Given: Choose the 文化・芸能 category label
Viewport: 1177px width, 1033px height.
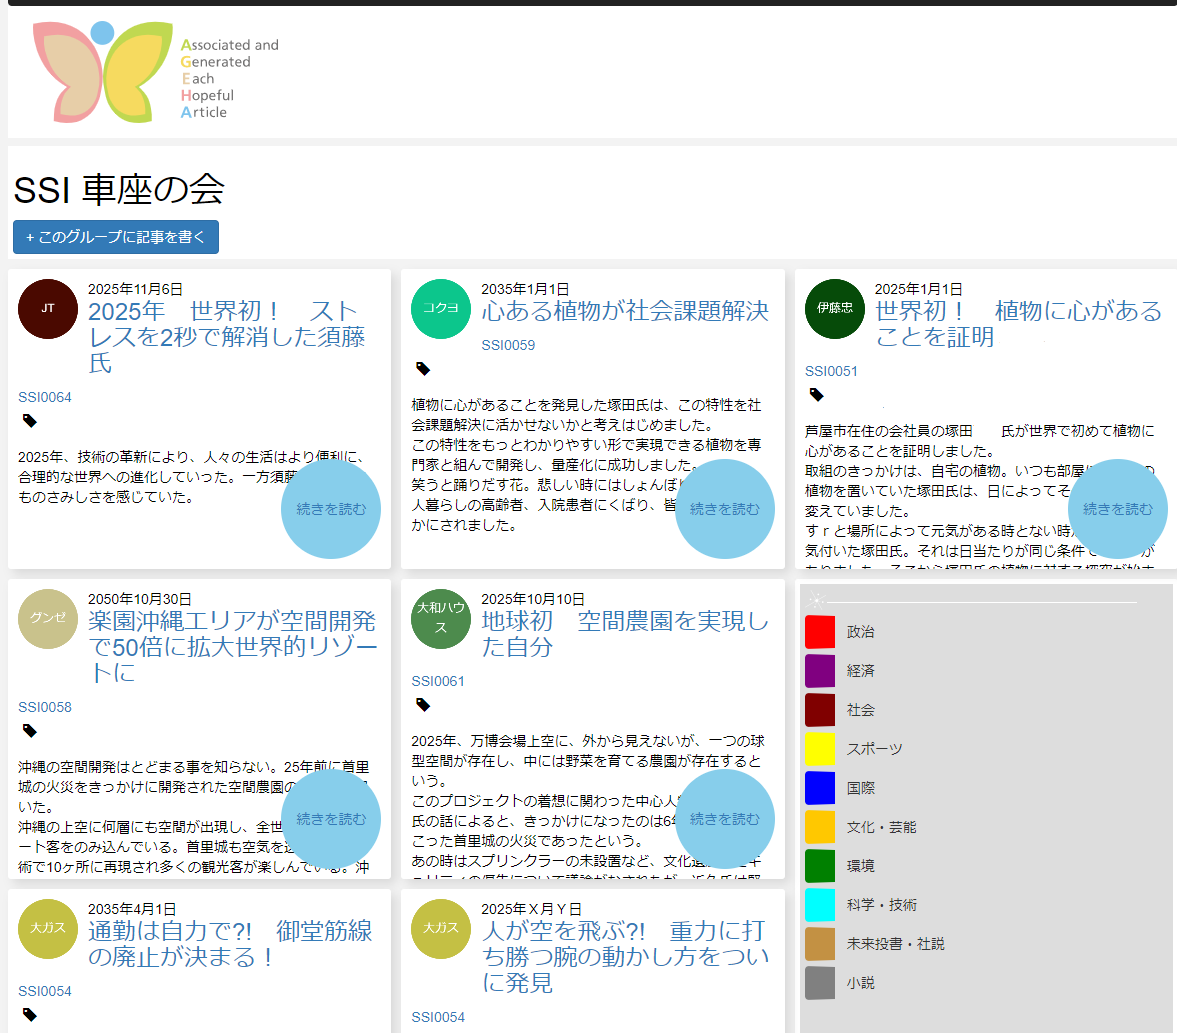Looking at the screenshot, I should click(x=881, y=827).
